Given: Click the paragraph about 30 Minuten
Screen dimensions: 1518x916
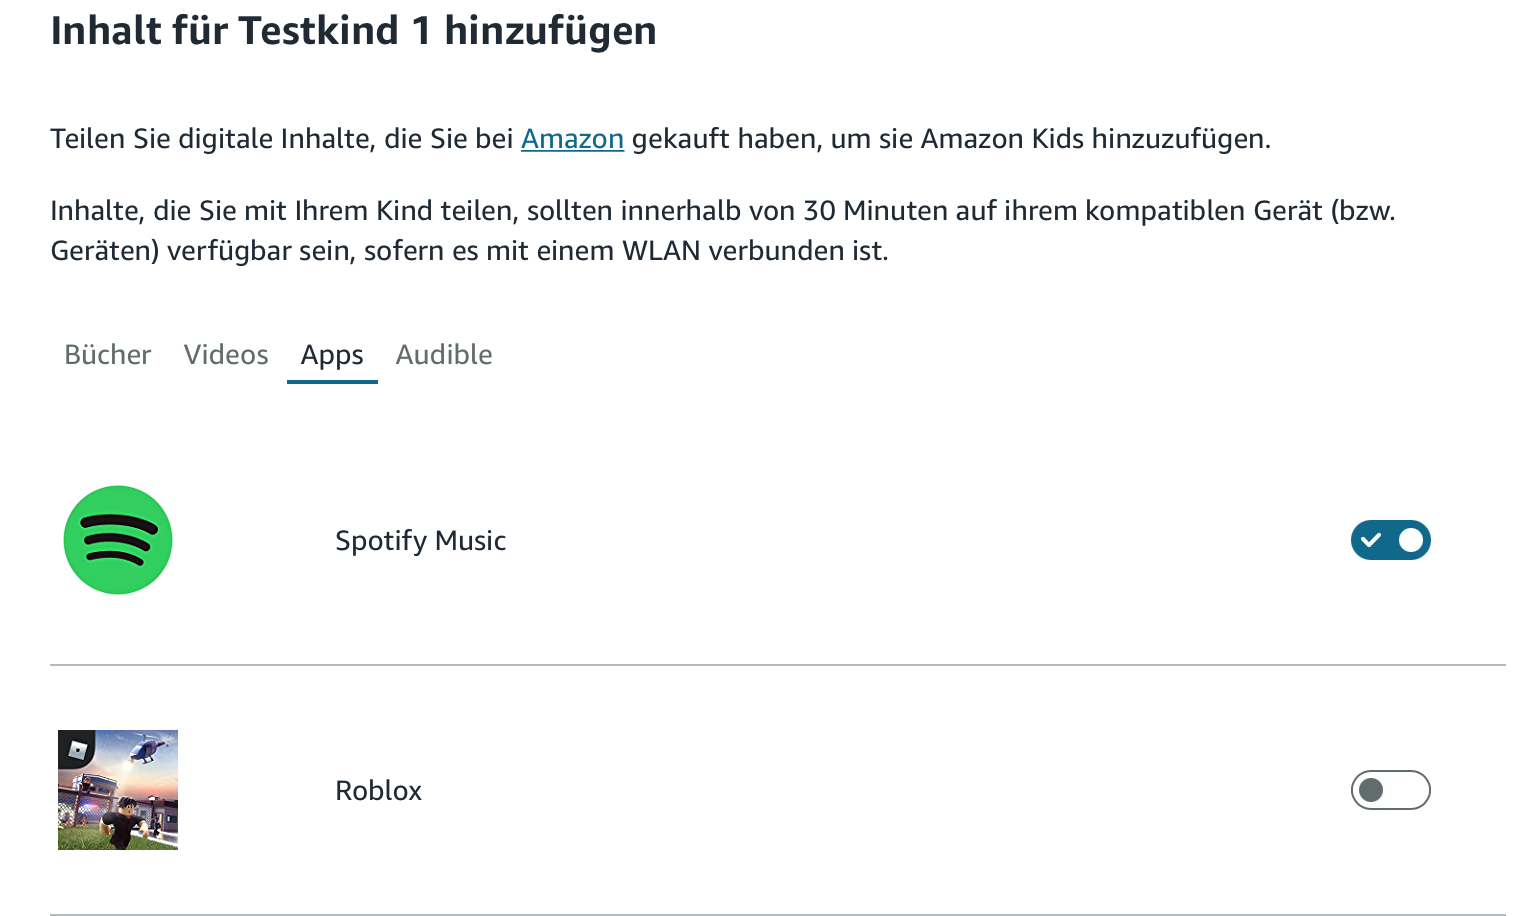Looking at the screenshot, I should click(x=722, y=230).
